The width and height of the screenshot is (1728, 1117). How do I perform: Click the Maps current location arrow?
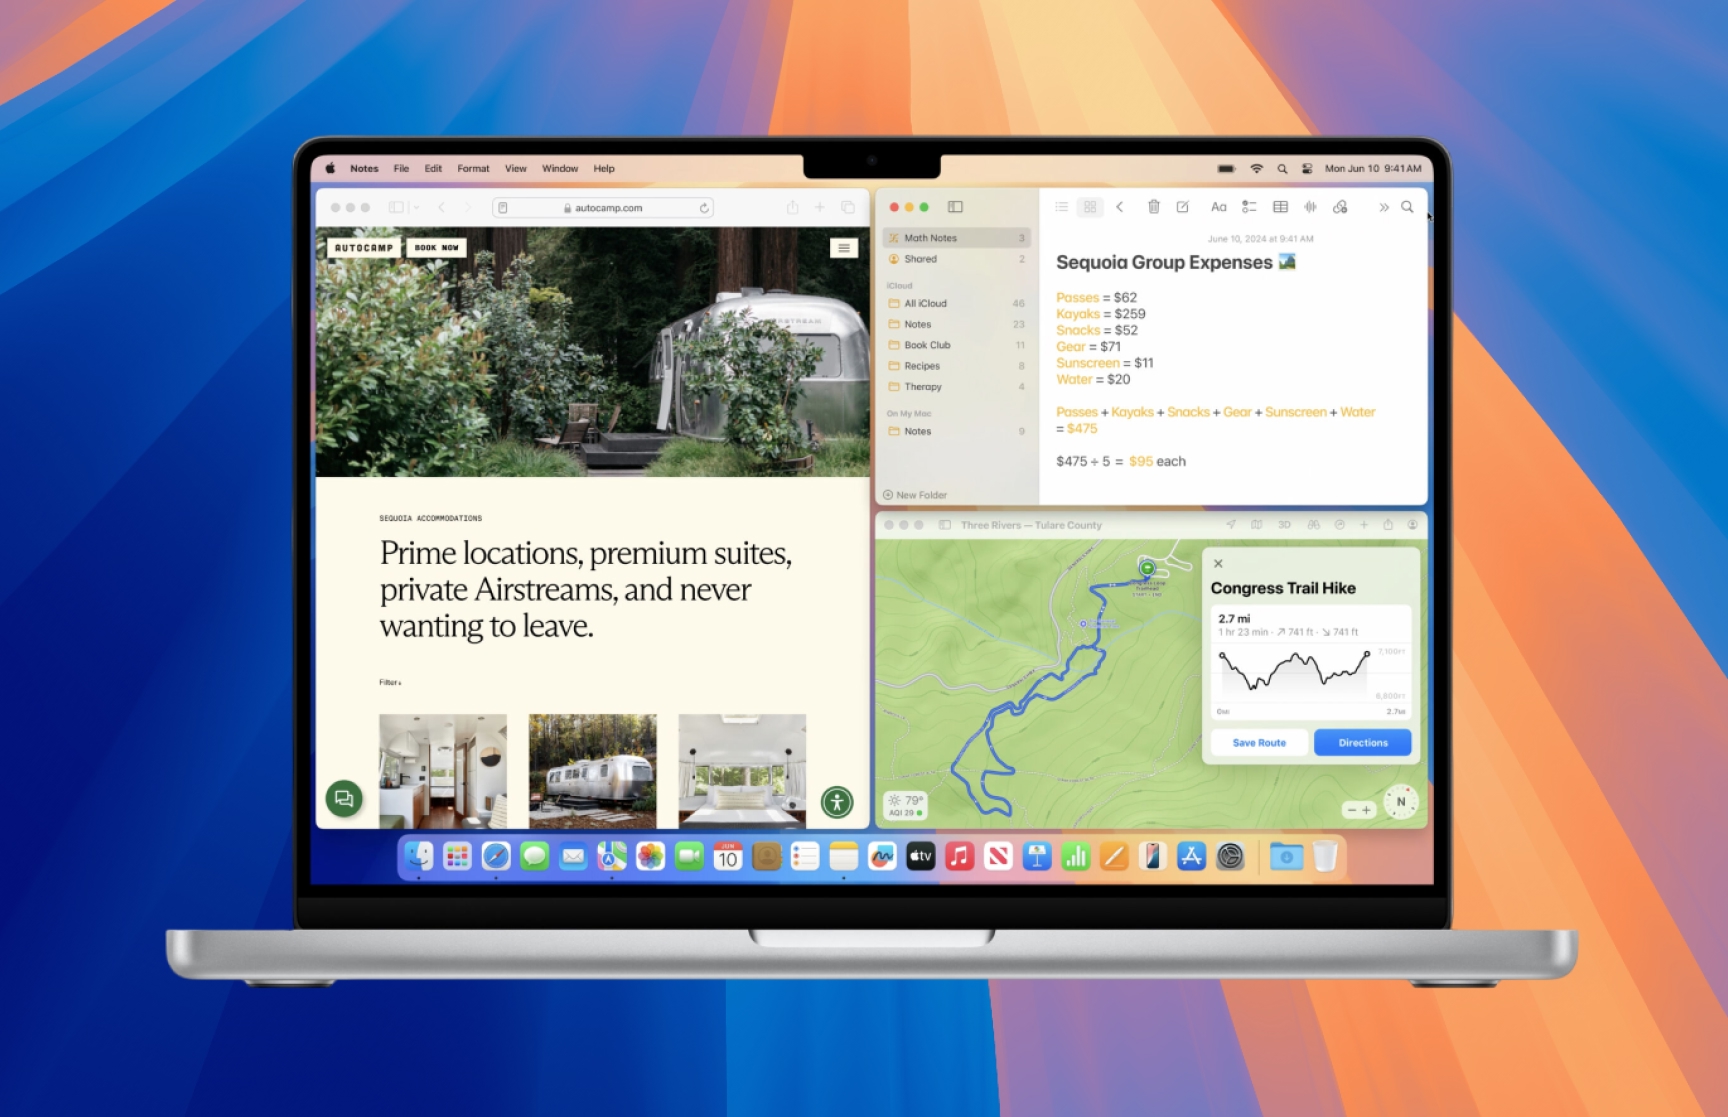(1231, 524)
